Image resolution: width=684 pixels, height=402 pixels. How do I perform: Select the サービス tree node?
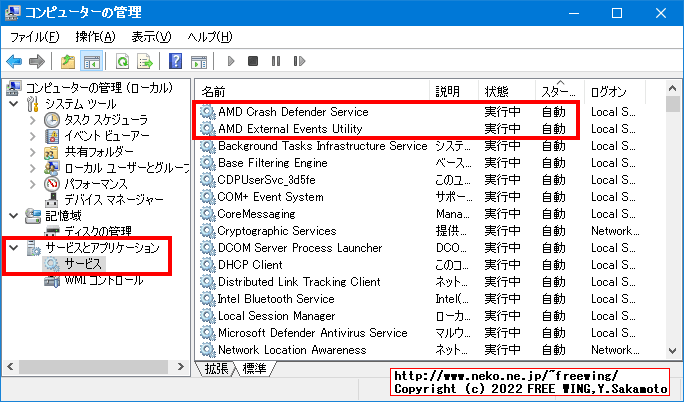pyautogui.click(x=83, y=264)
